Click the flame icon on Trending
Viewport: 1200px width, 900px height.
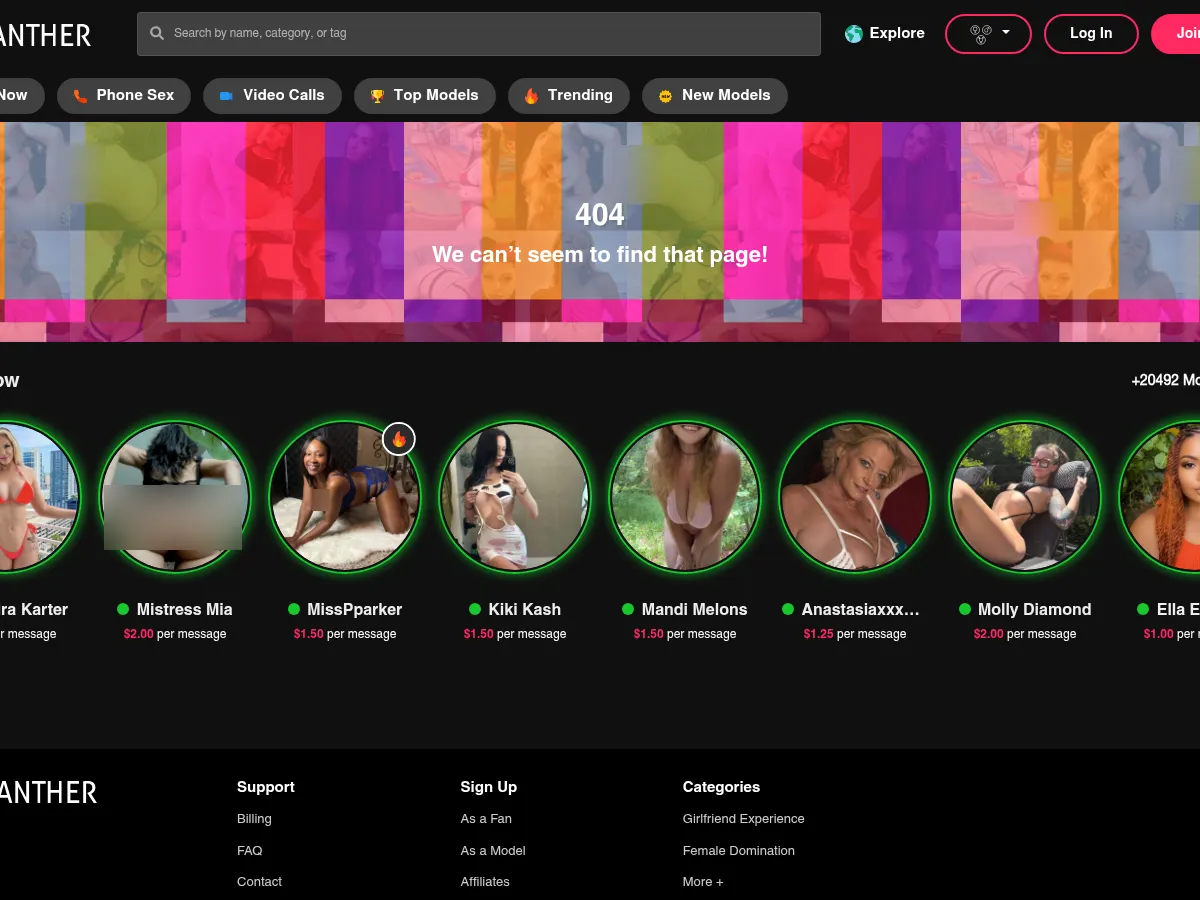coord(531,96)
